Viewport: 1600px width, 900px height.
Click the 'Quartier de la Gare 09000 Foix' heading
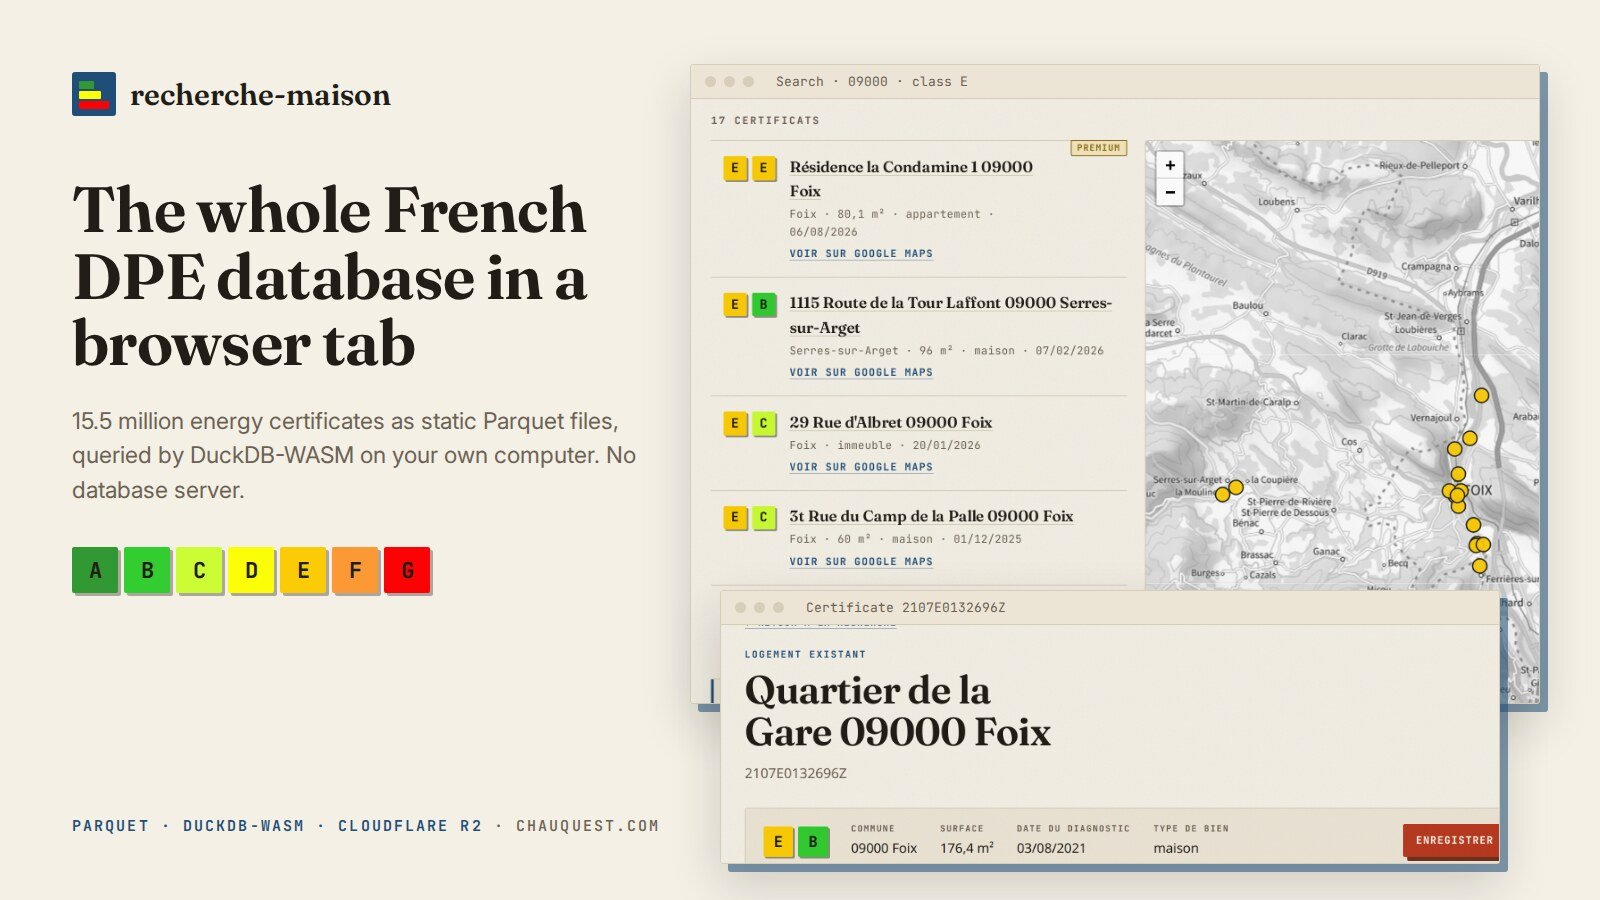[x=898, y=711]
